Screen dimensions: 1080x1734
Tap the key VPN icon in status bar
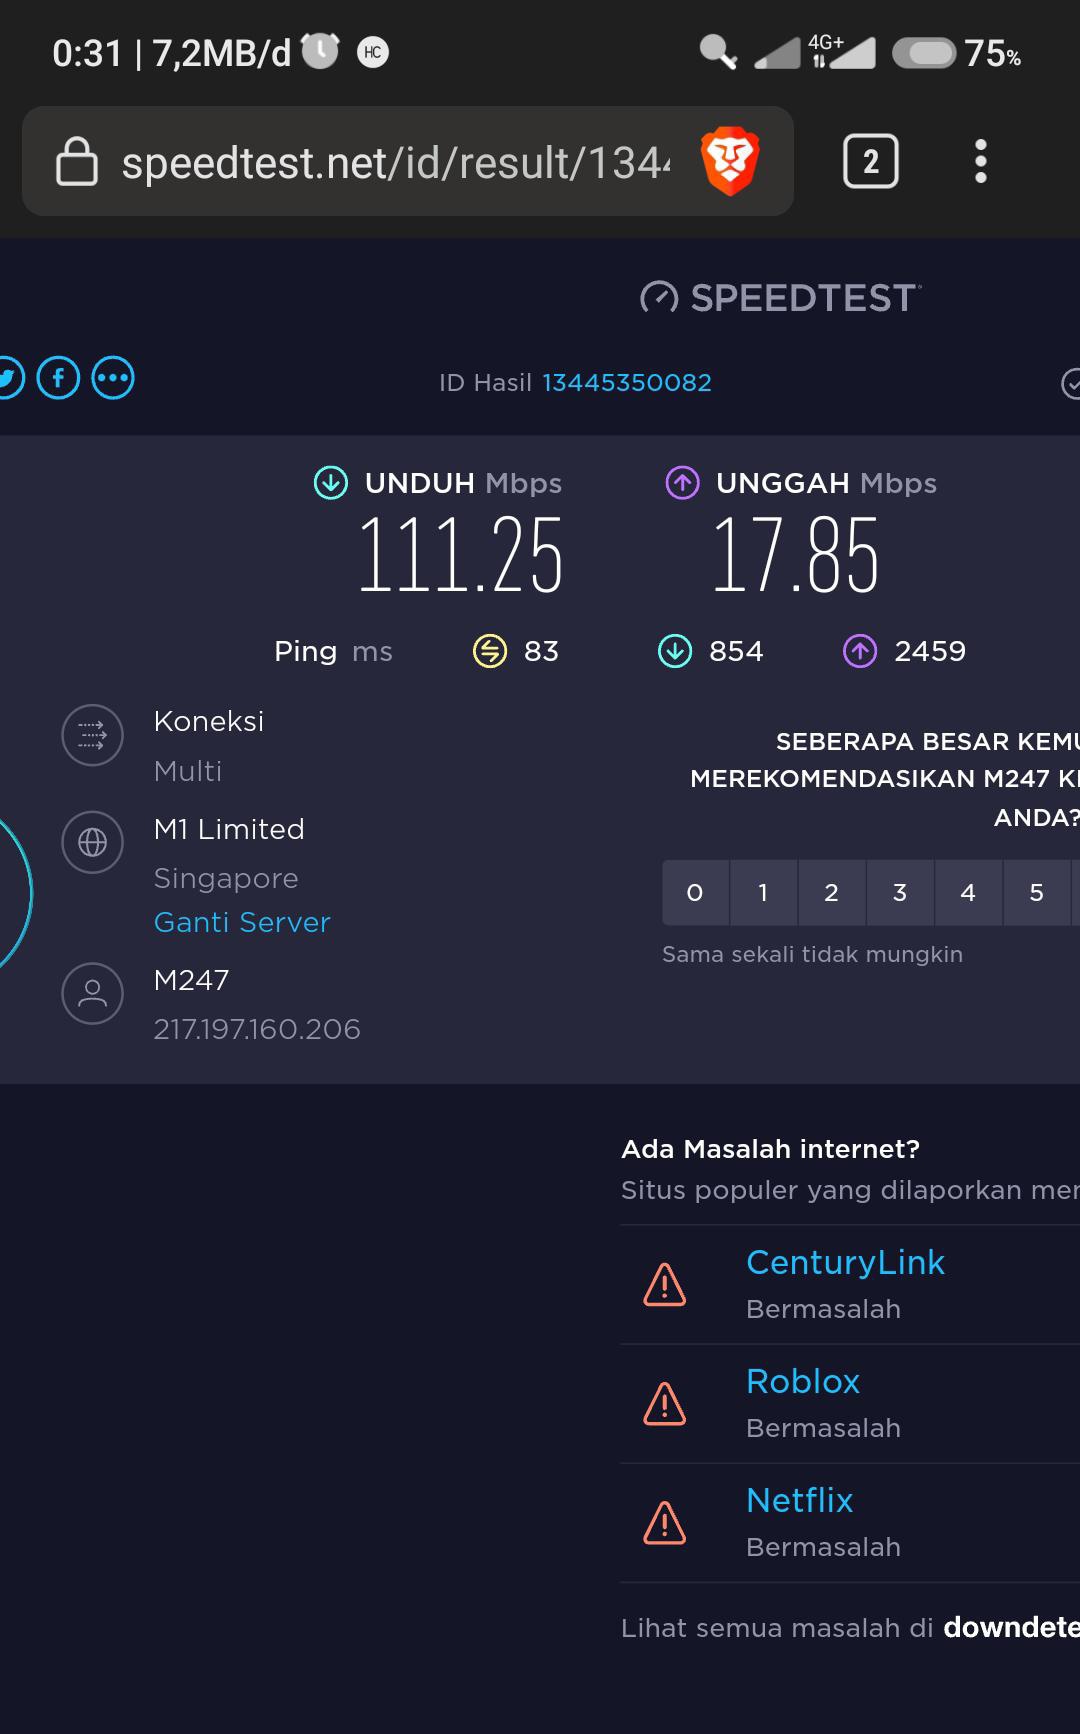pos(718,51)
